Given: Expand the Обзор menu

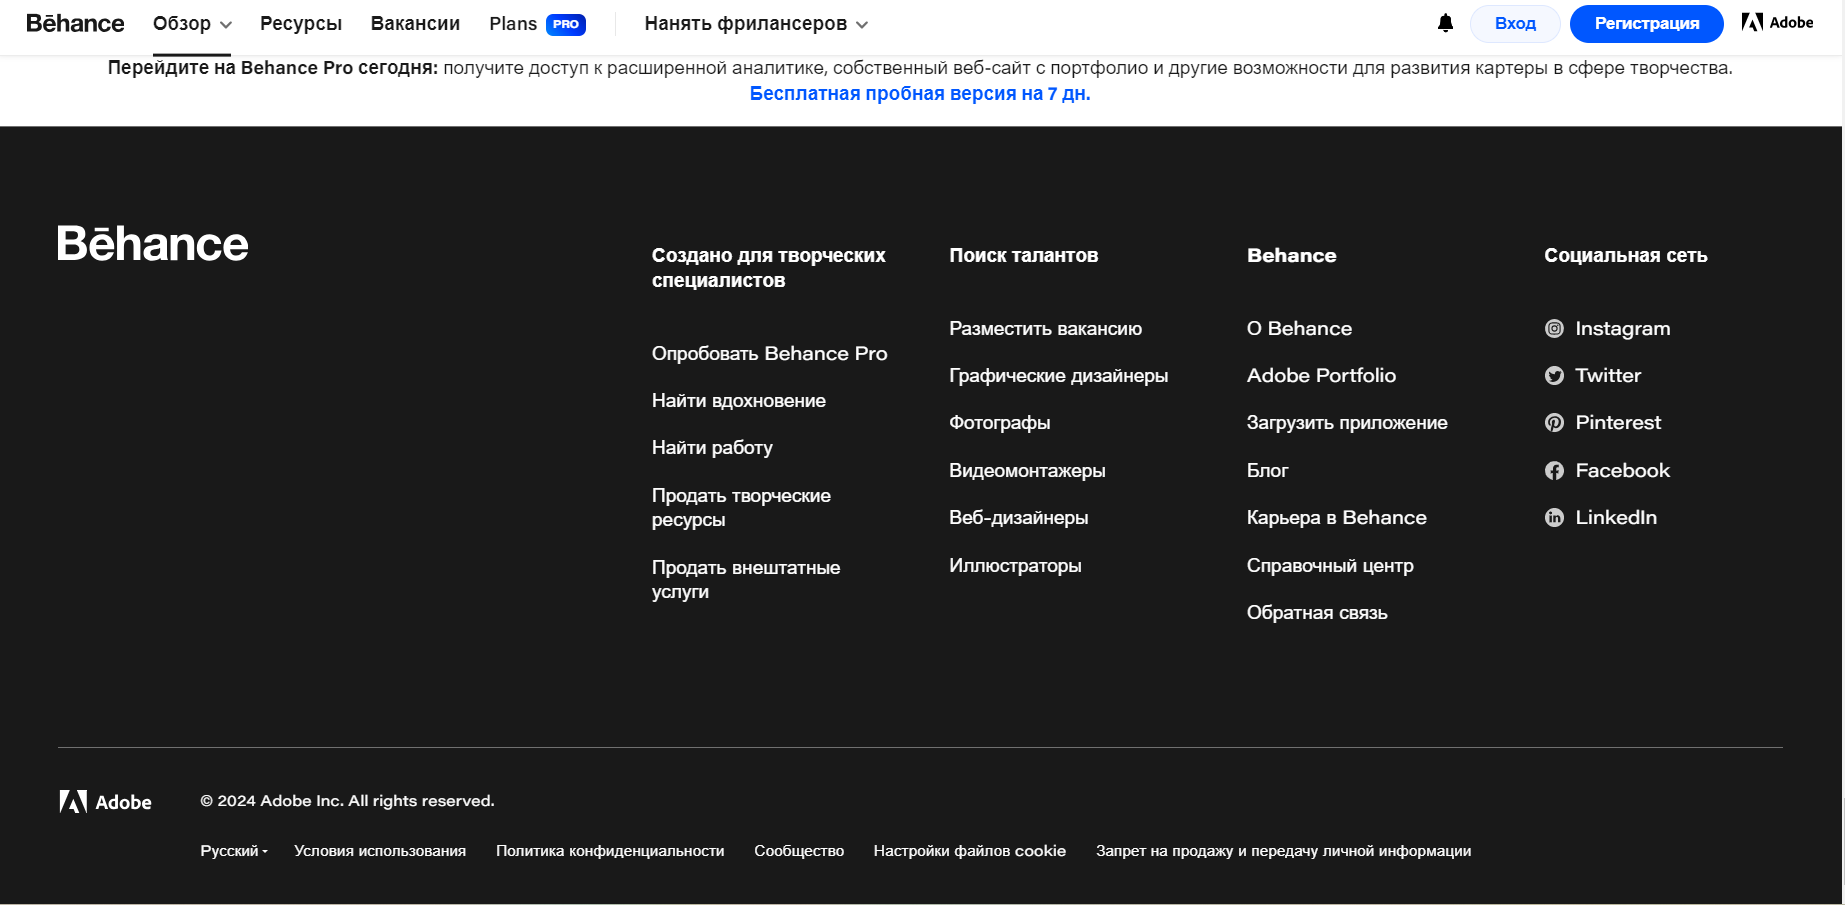Looking at the screenshot, I should pyautogui.click(x=191, y=23).
